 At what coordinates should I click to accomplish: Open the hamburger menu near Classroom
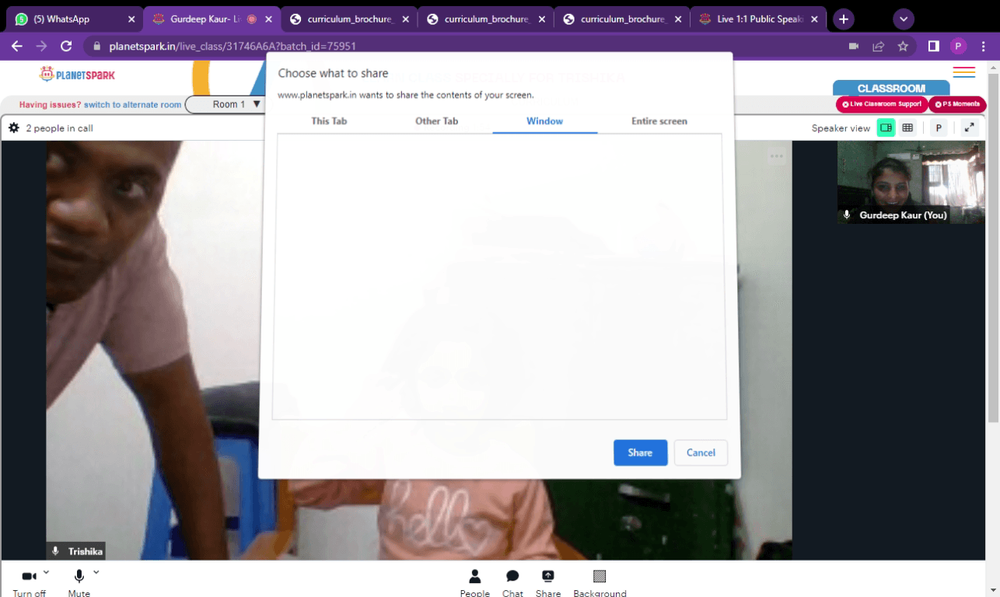[x=964, y=72]
